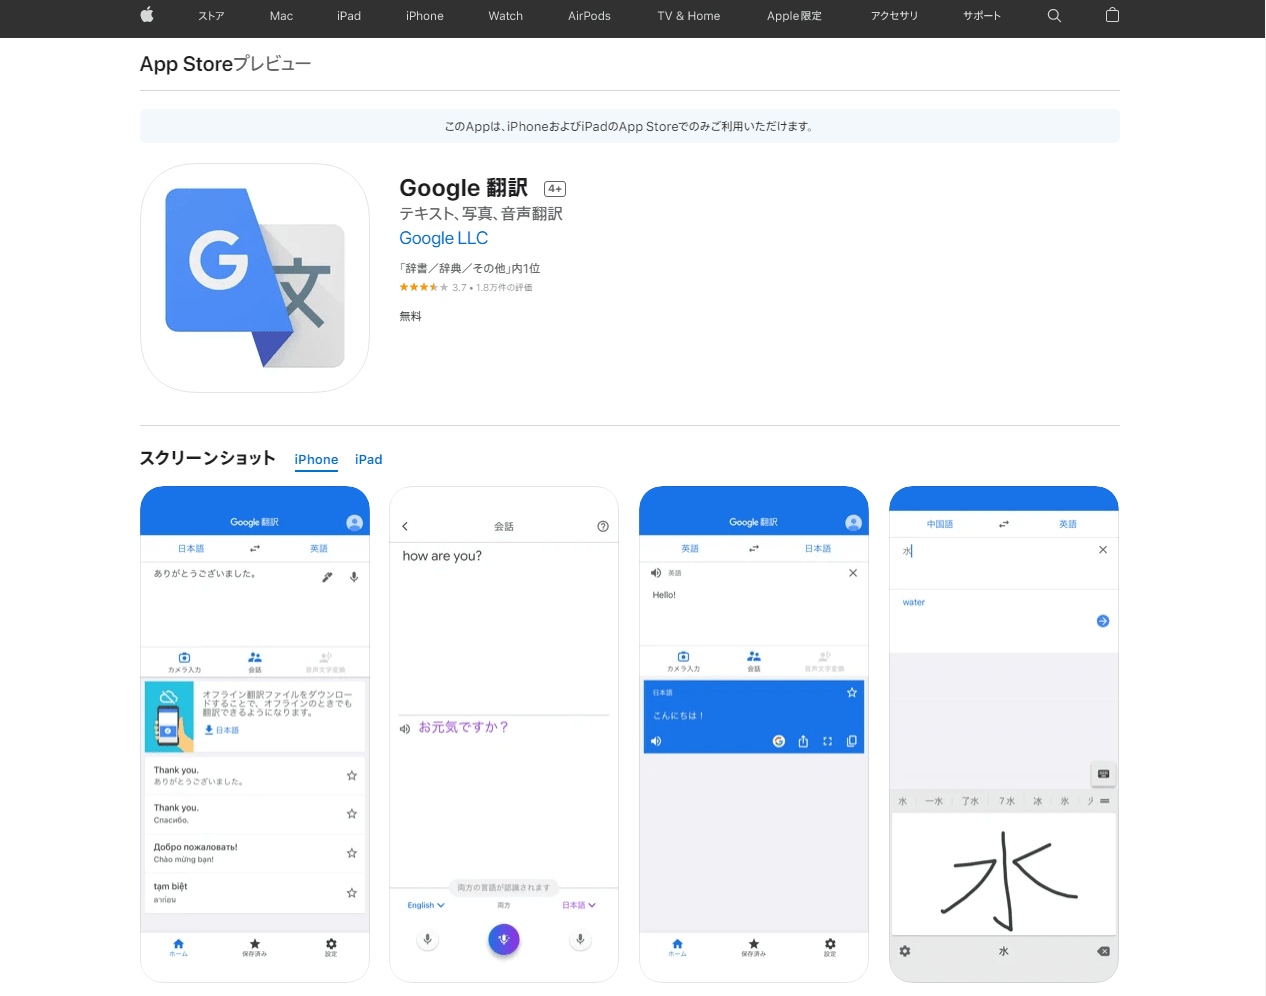Screen dimensions: 1266x996
Task: Click the Google 翻訳 app icon
Action: coord(255,278)
